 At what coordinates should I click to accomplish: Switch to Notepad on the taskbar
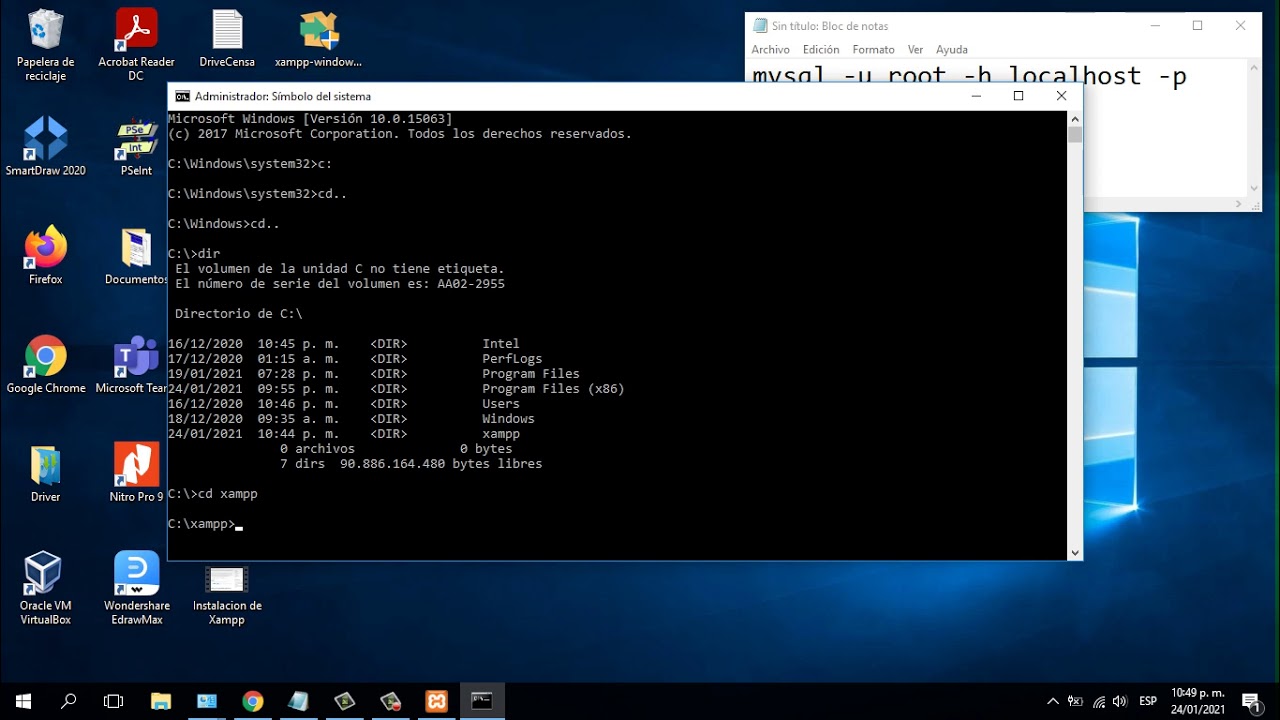pos(298,701)
